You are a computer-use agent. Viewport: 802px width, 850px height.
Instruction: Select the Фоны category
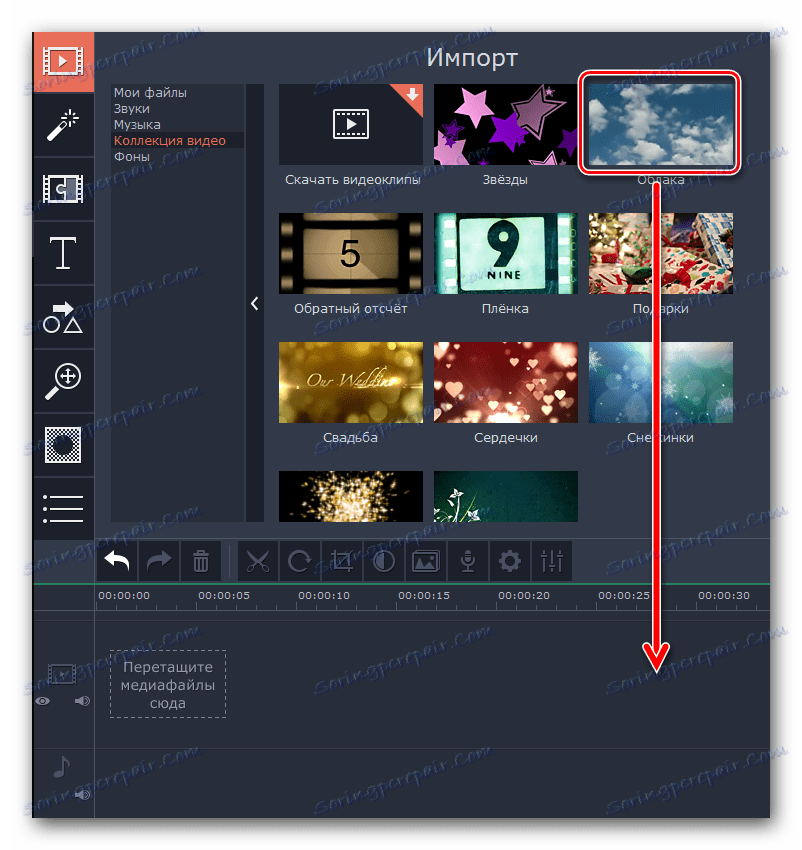click(132, 157)
